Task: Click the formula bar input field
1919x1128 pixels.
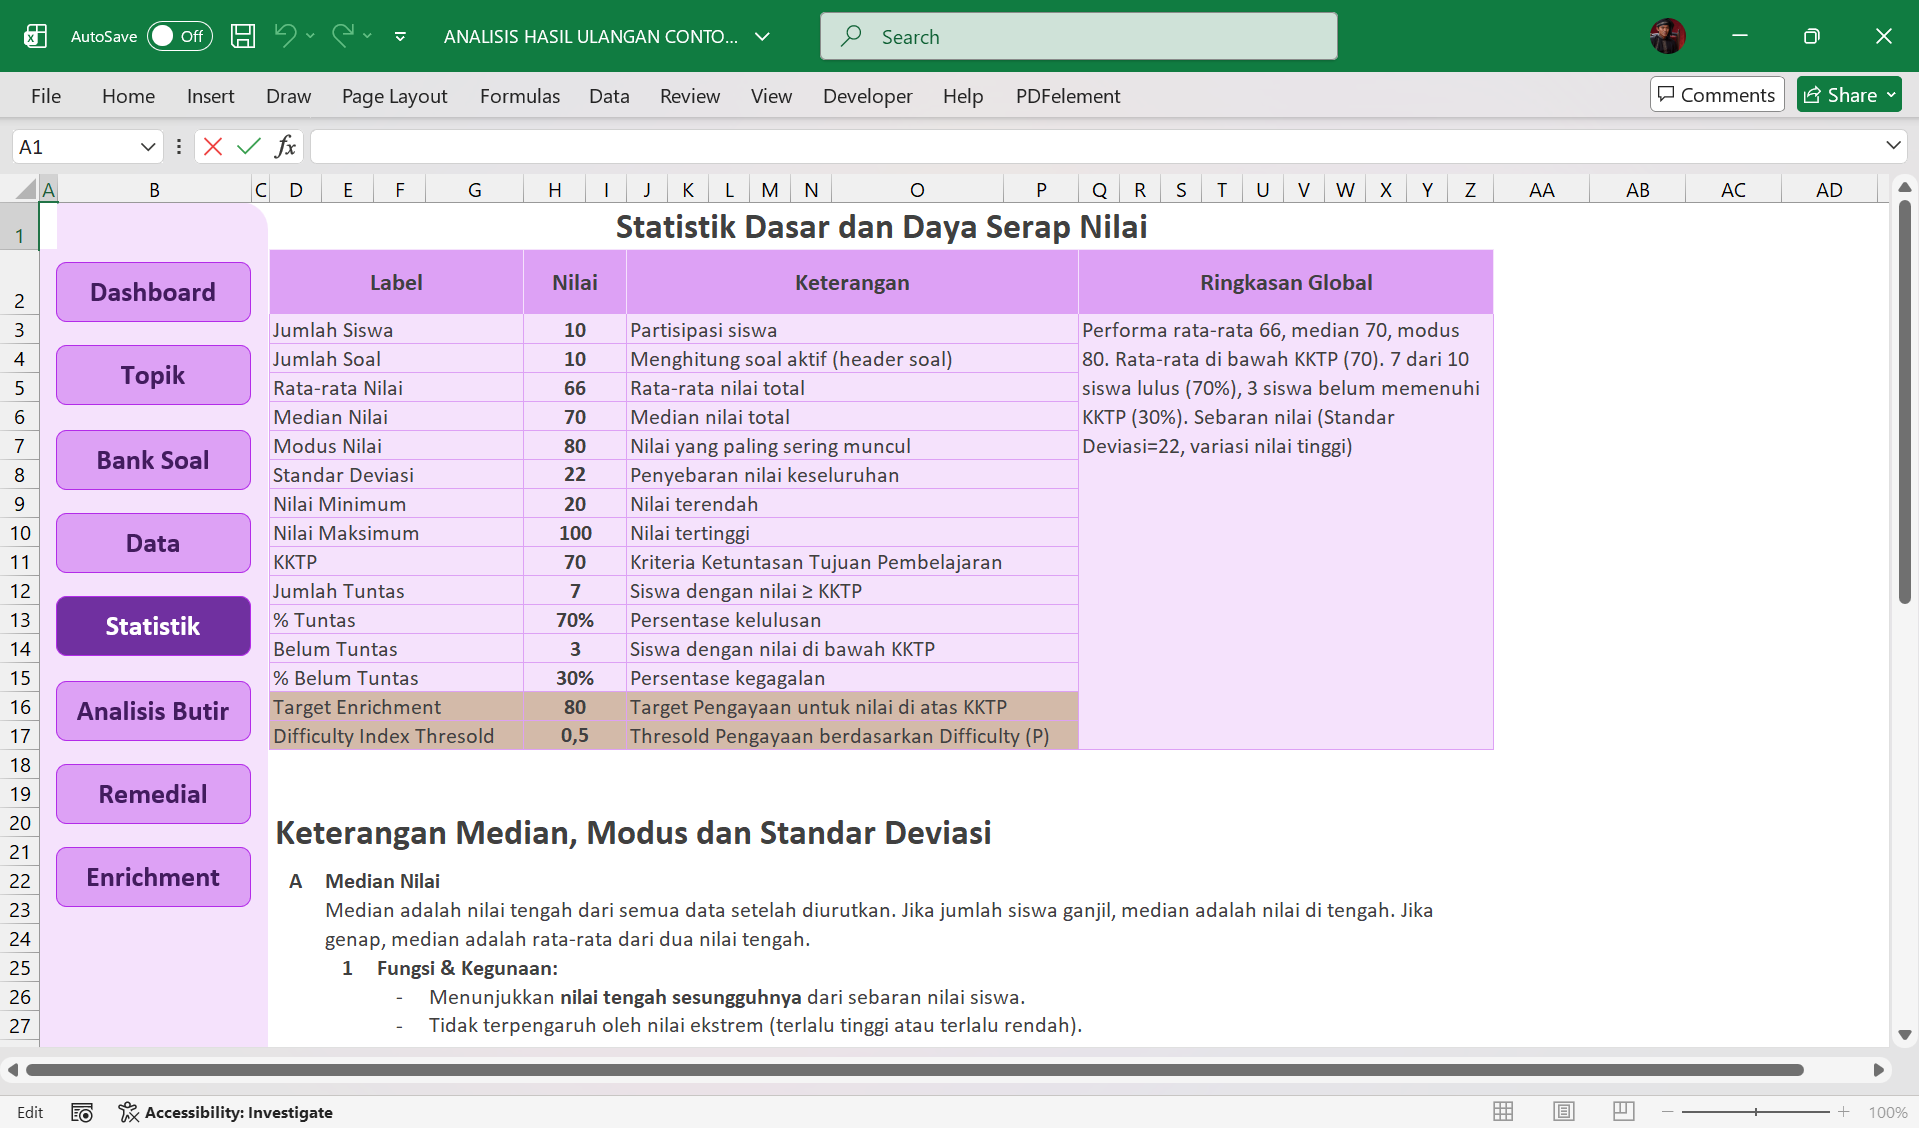Action: [1095, 147]
